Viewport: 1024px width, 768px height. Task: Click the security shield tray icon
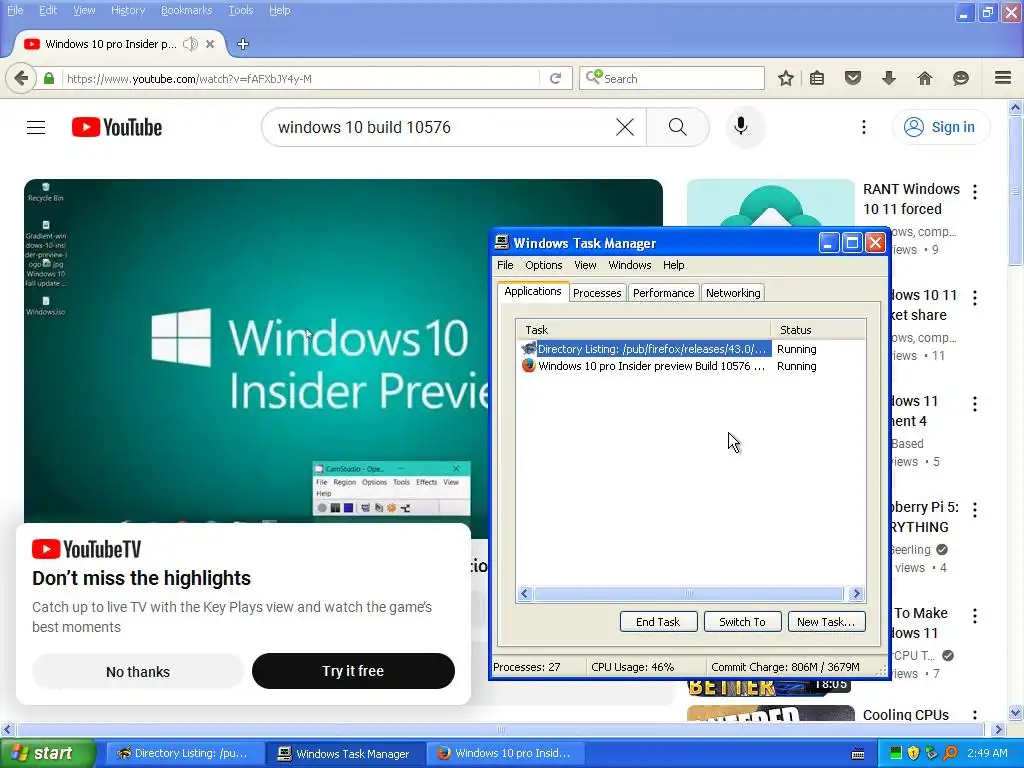913,753
